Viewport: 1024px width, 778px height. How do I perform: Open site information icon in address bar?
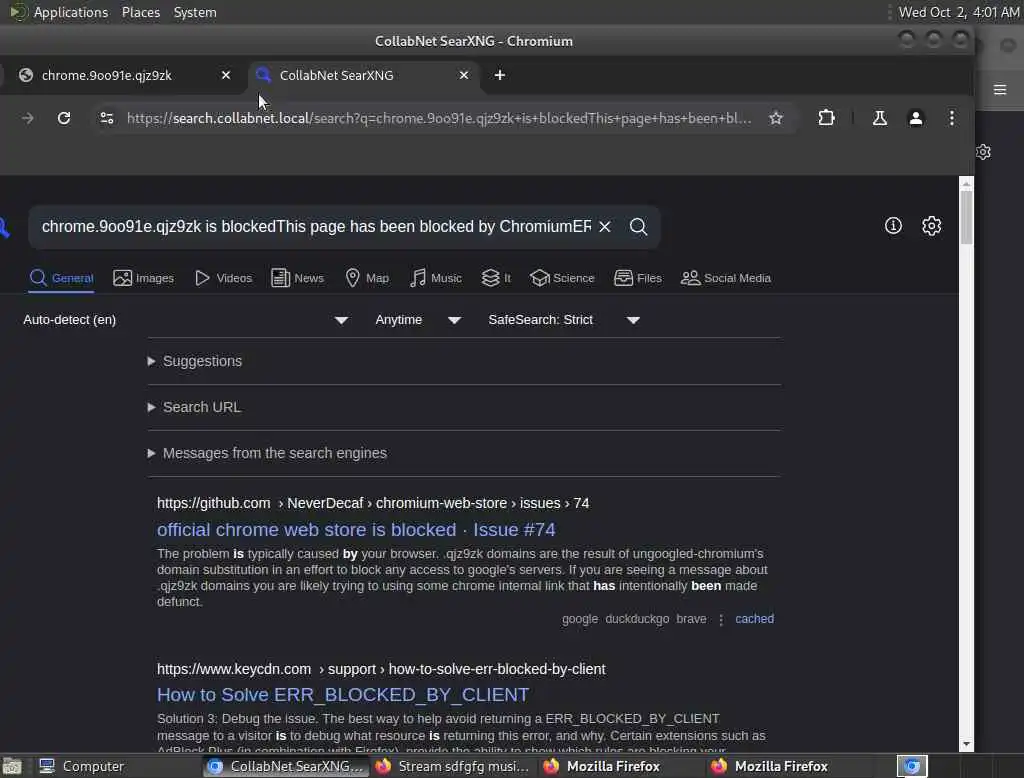(106, 118)
